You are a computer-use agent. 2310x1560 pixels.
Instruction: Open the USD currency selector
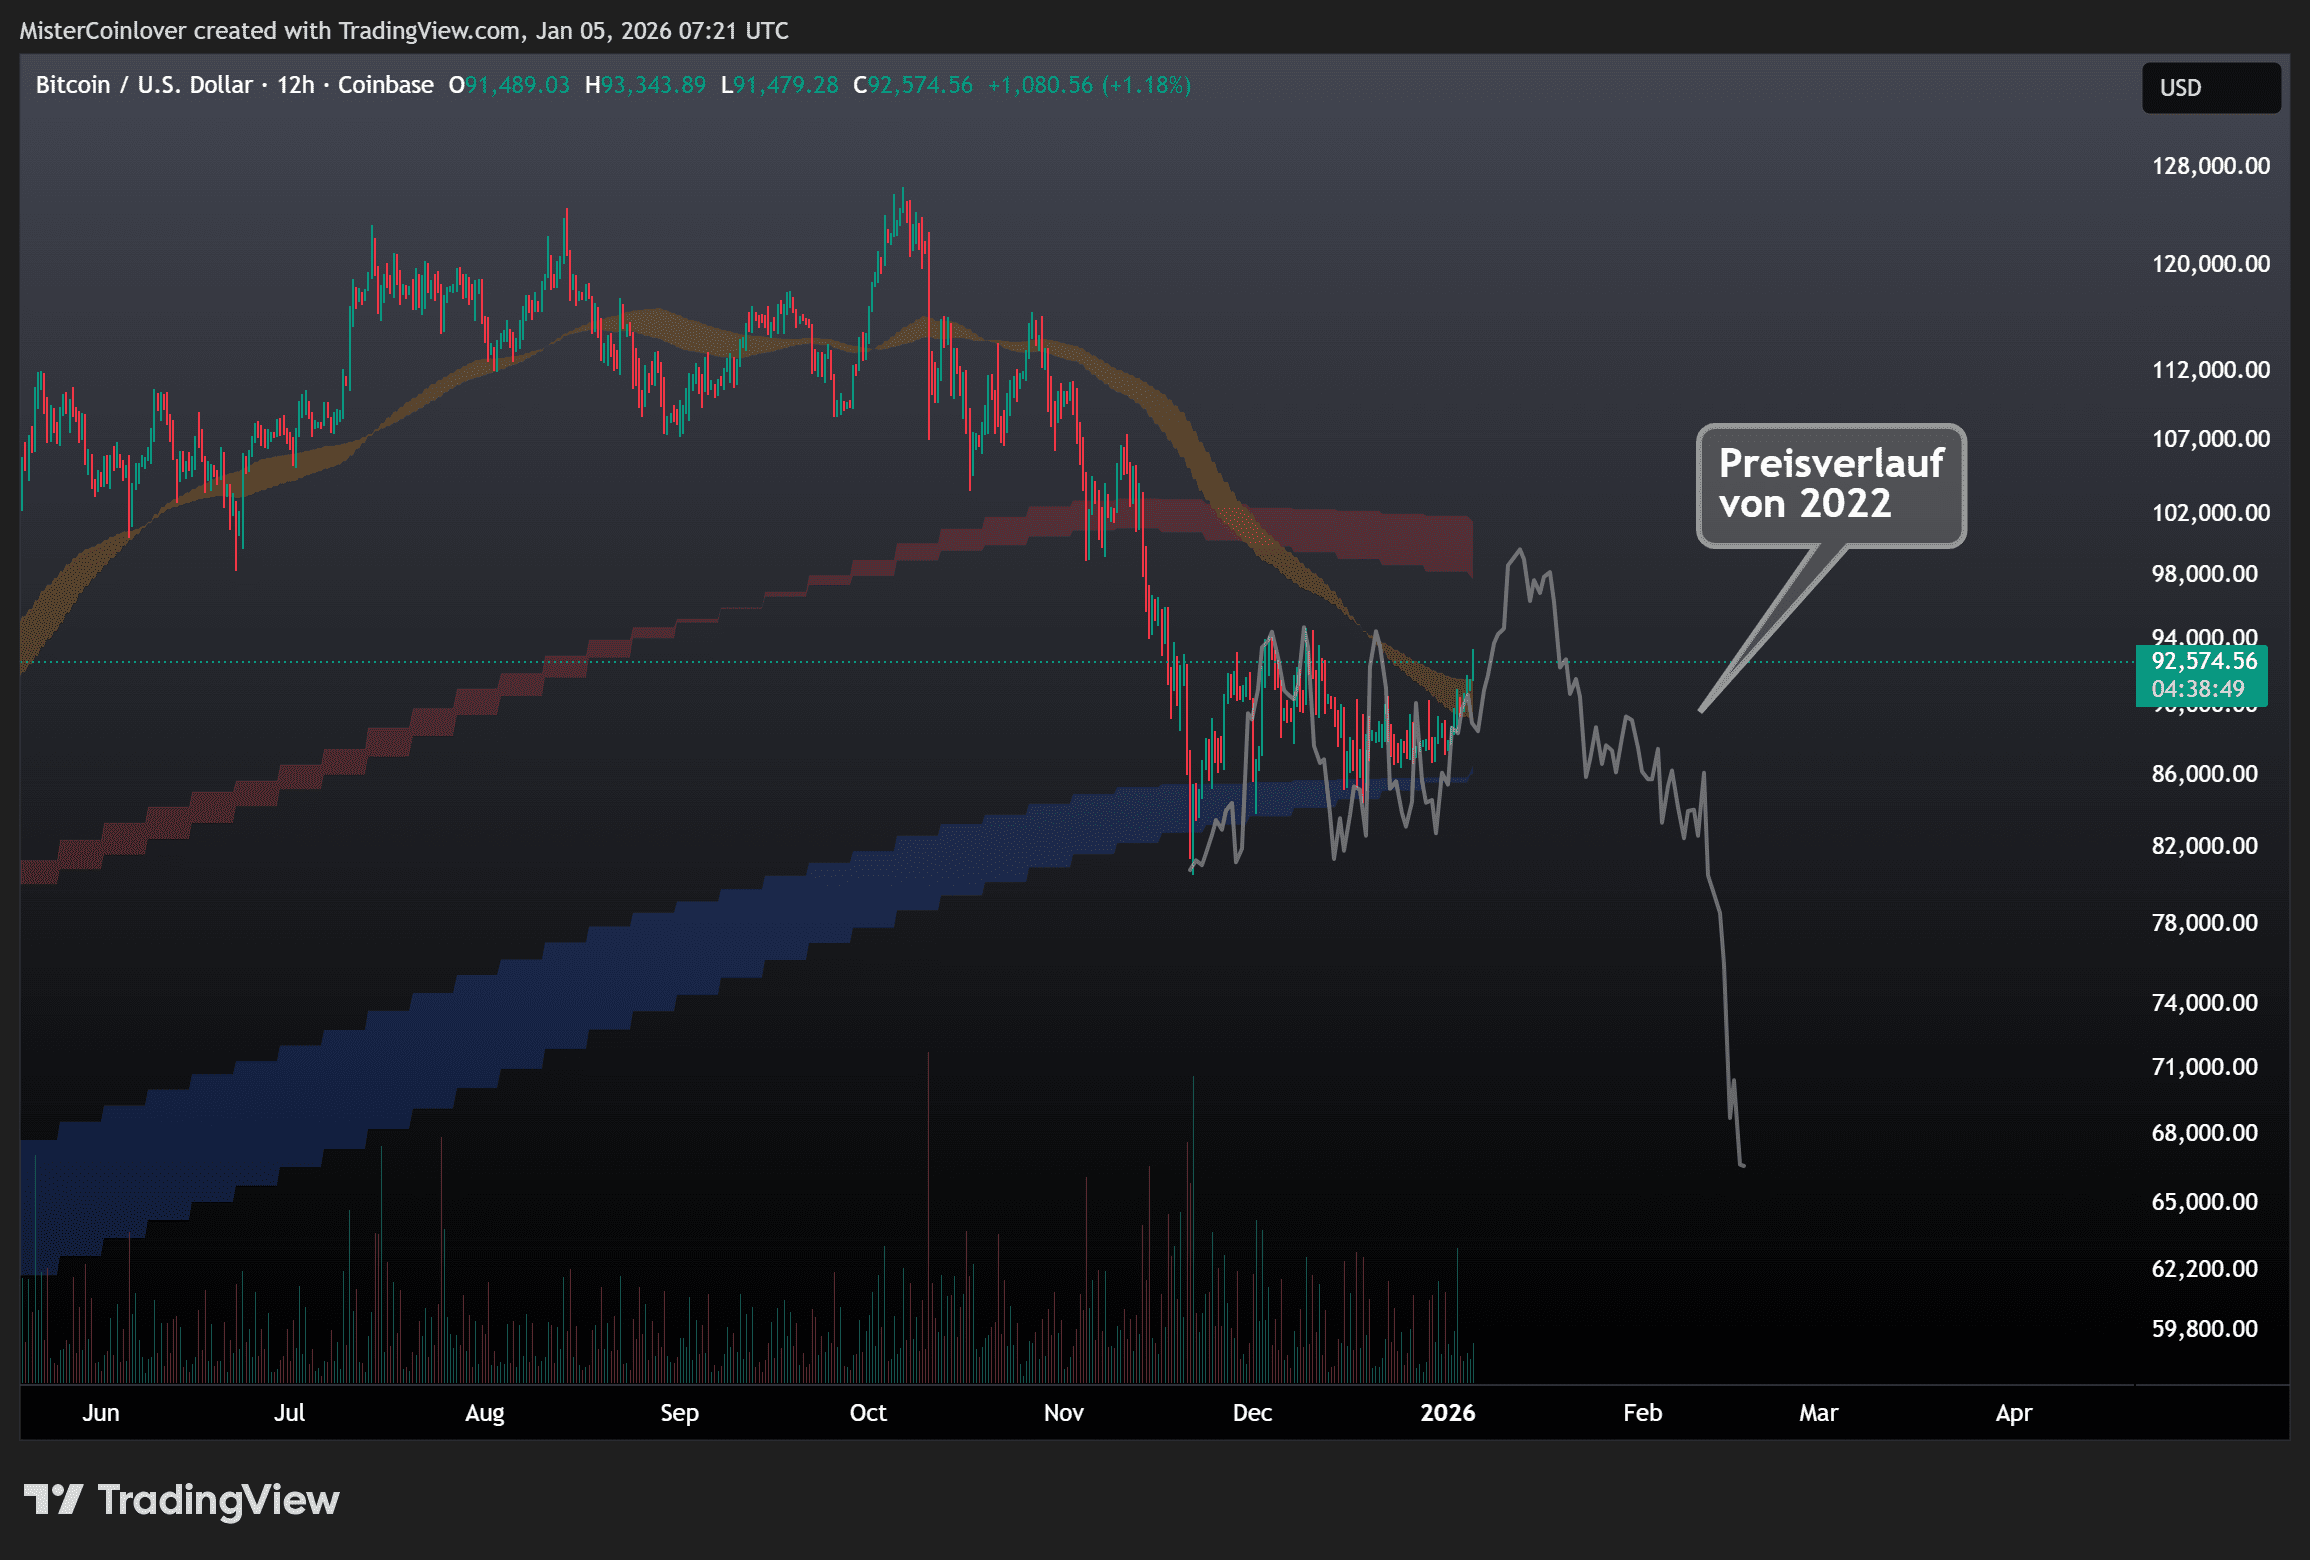pyautogui.click(x=2210, y=88)
